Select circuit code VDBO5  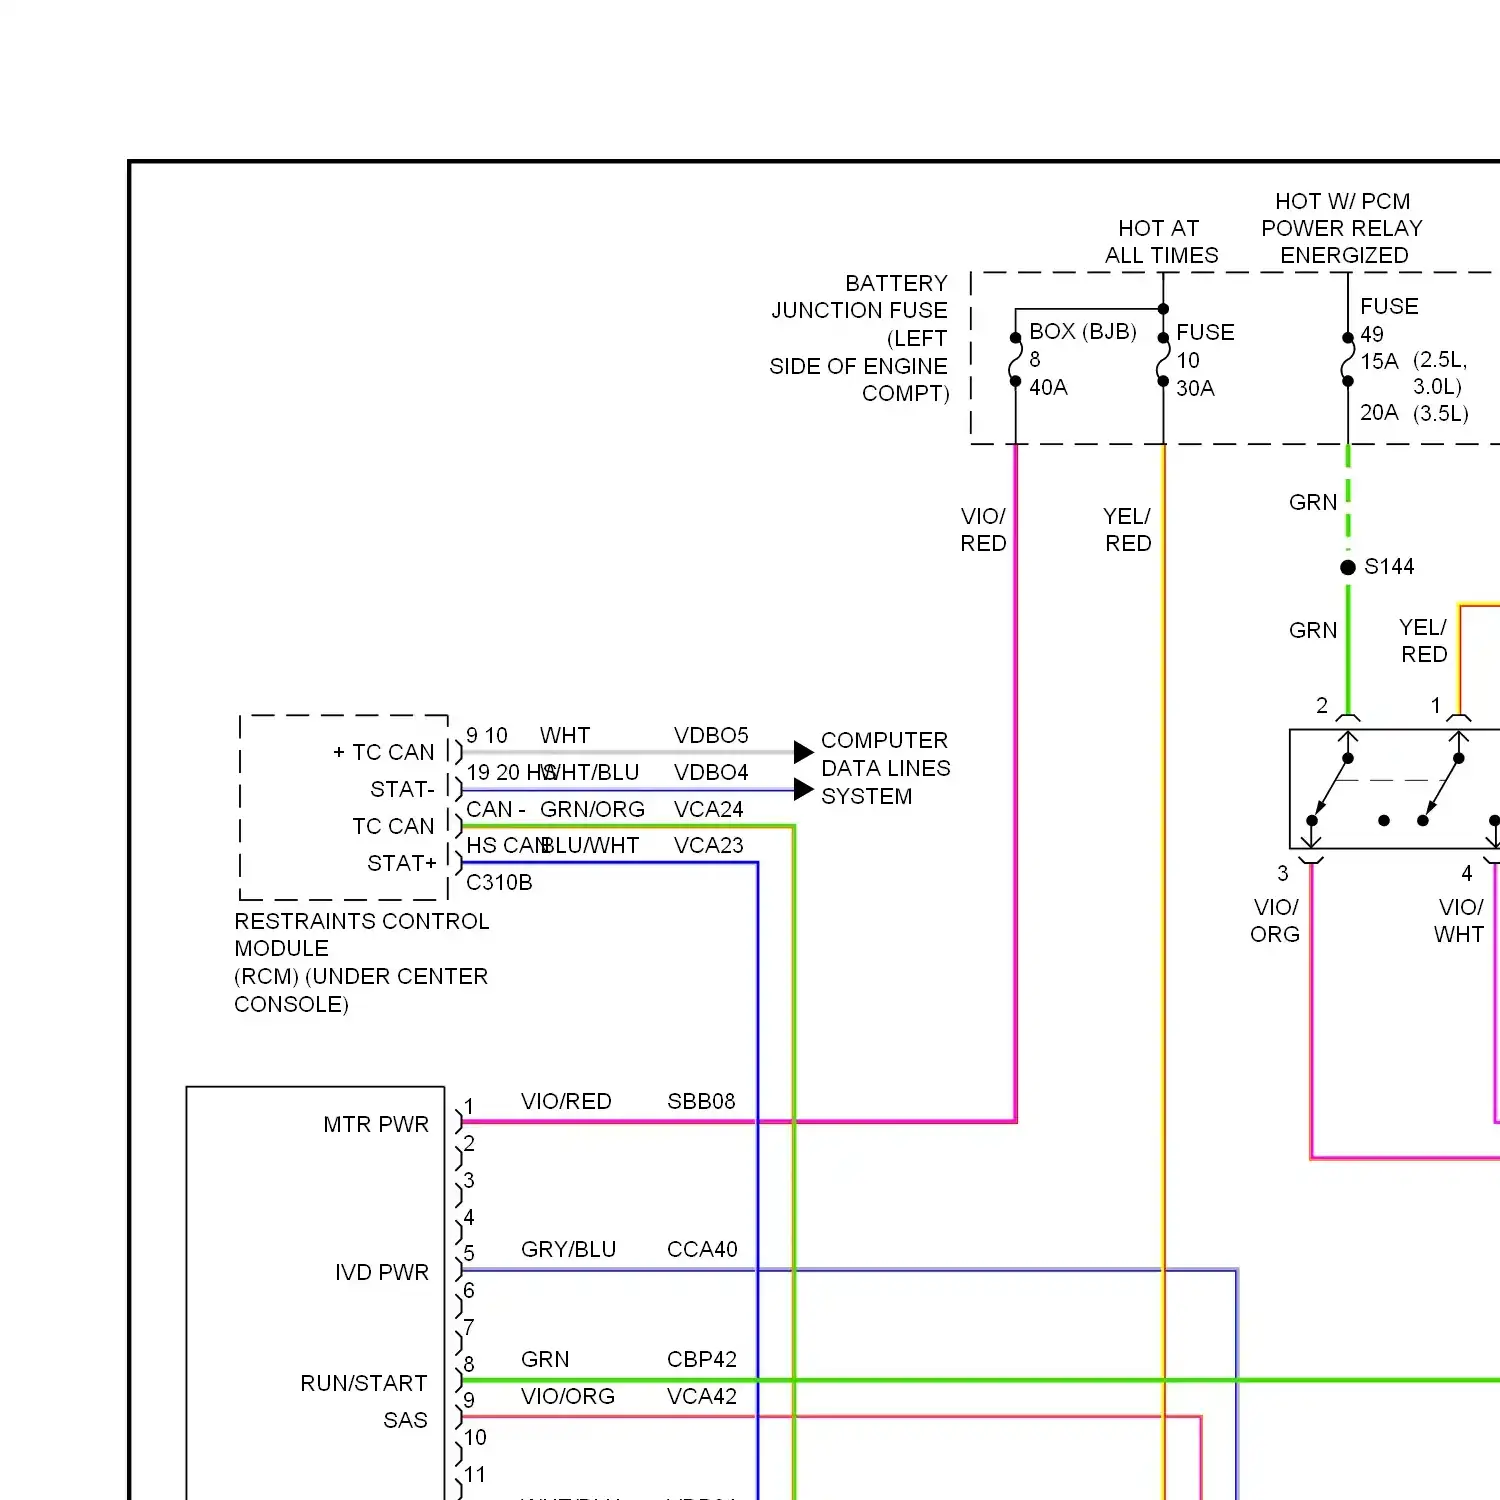pyautogui.click(x=711, y=735)
